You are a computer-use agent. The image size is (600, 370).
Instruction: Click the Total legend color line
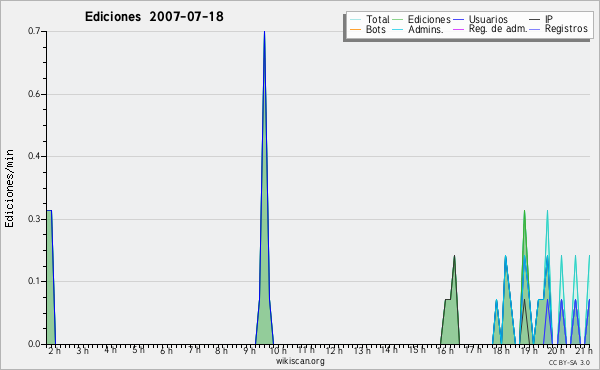tap(355, 20)
